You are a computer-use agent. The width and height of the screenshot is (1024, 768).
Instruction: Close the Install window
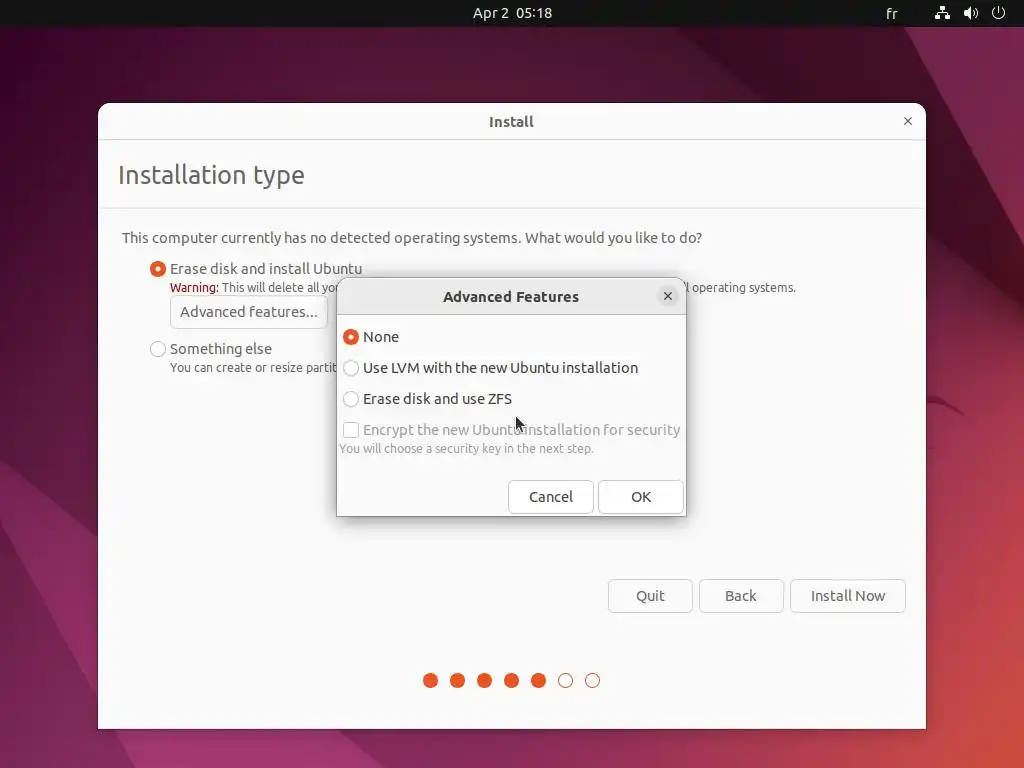tap(908, 121)
